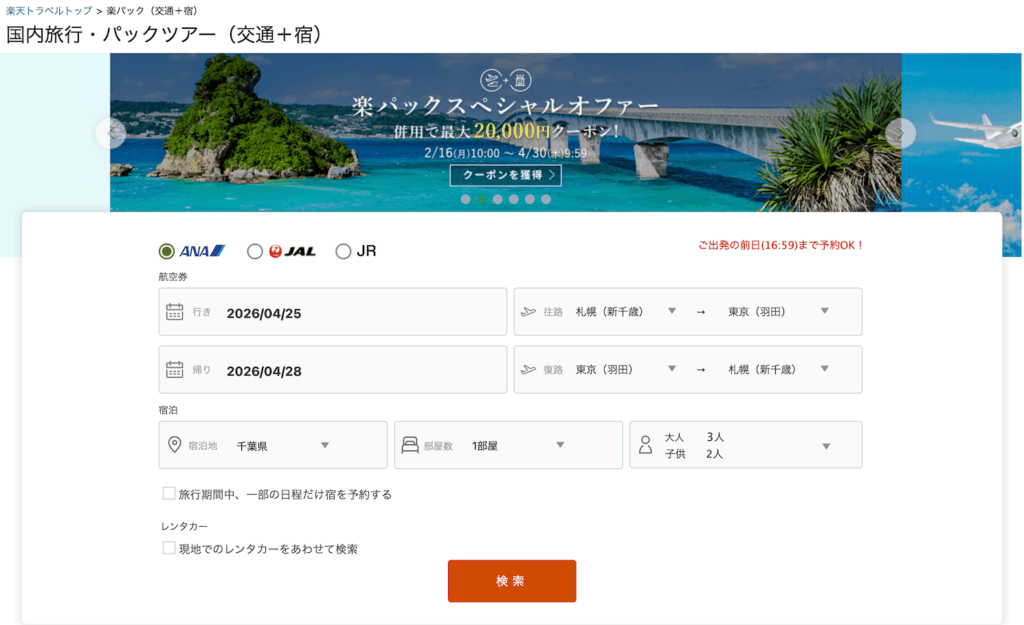Click the person icon for guest count
This screenshot has width=1024, height=625.
pos(645,445)
